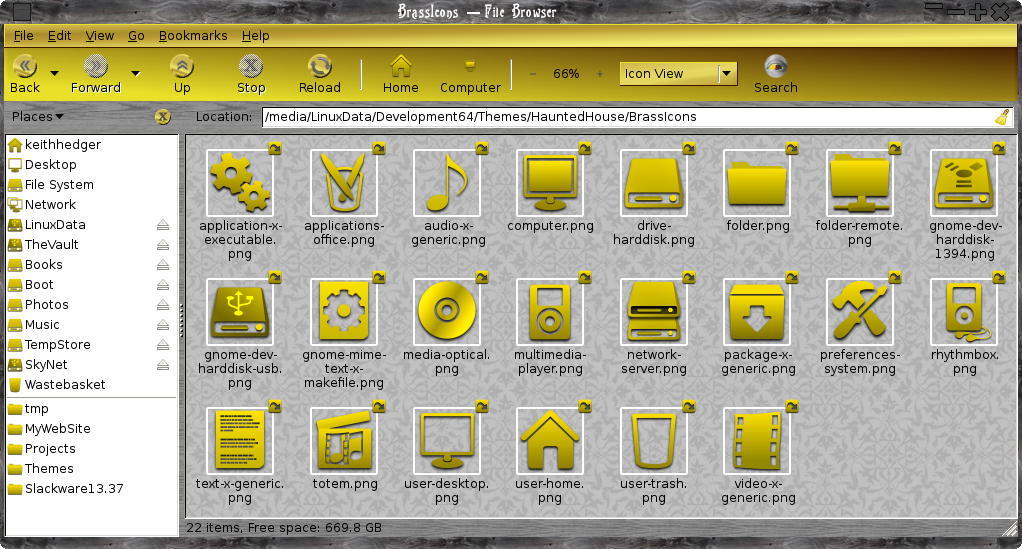1022x549 pixels.
Task: Clear location bar with broom icon
Action: point(1002,117)
